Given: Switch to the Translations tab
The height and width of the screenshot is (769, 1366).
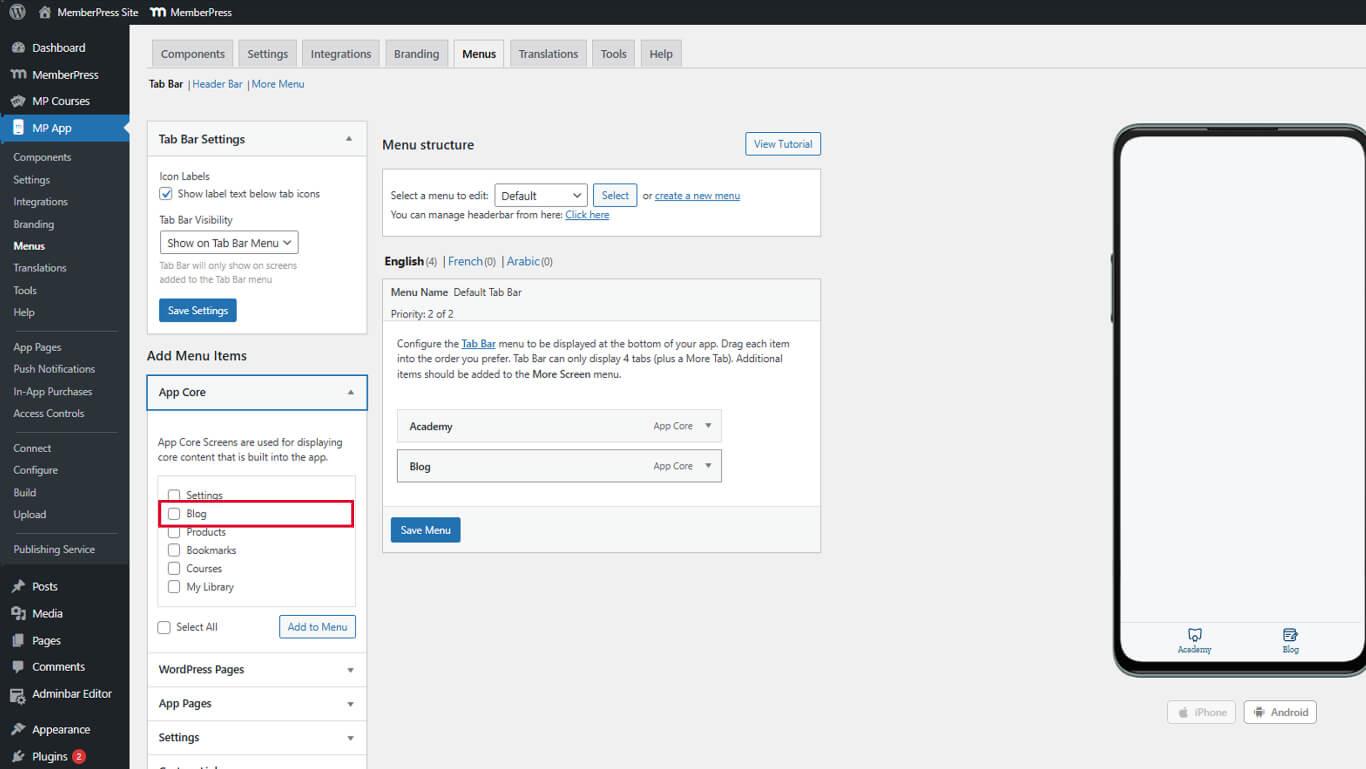Looking at the screenshot, I should pos(548,54).
